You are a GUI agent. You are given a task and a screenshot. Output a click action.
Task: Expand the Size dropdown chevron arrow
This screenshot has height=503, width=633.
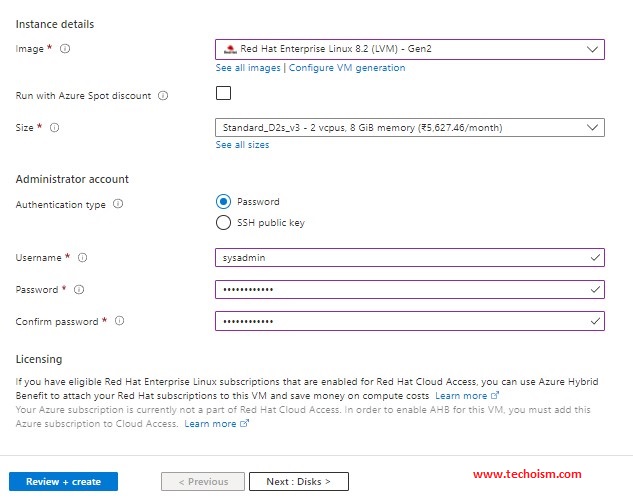pyautogui.click(x=592, y=128)
